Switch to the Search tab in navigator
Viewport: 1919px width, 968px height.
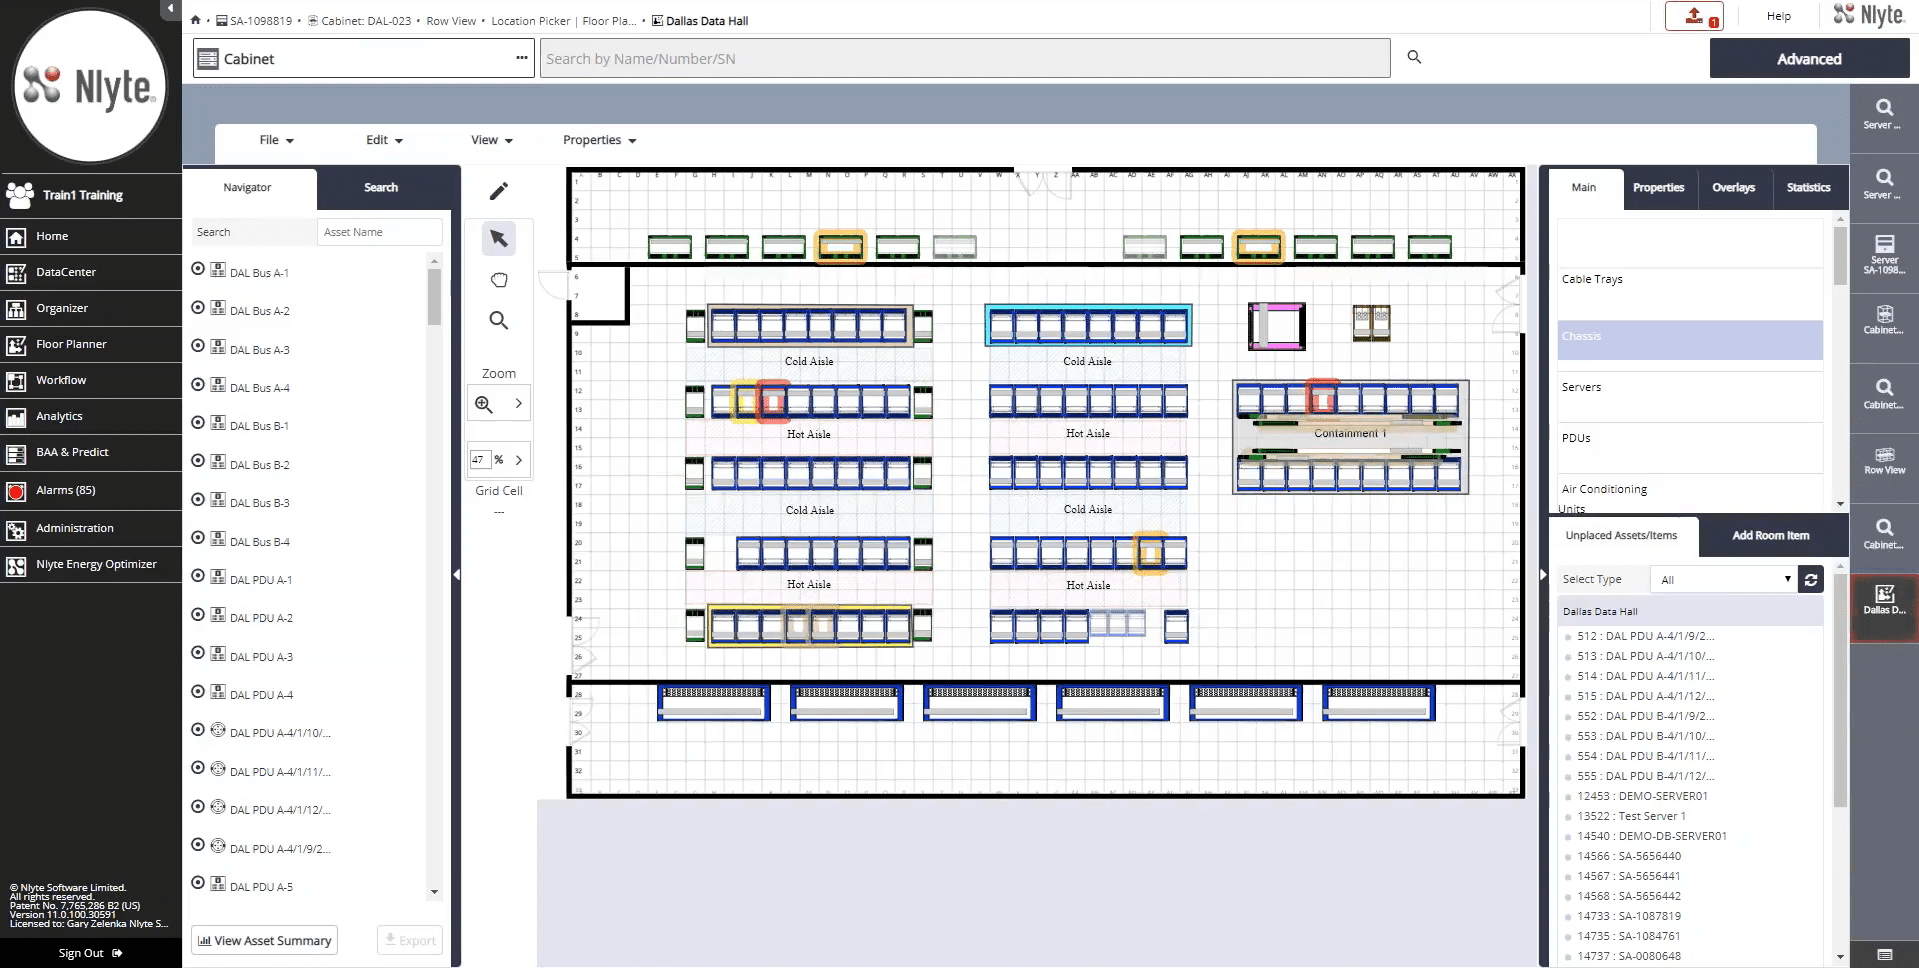pyautogui.click(x=381, y=188)
